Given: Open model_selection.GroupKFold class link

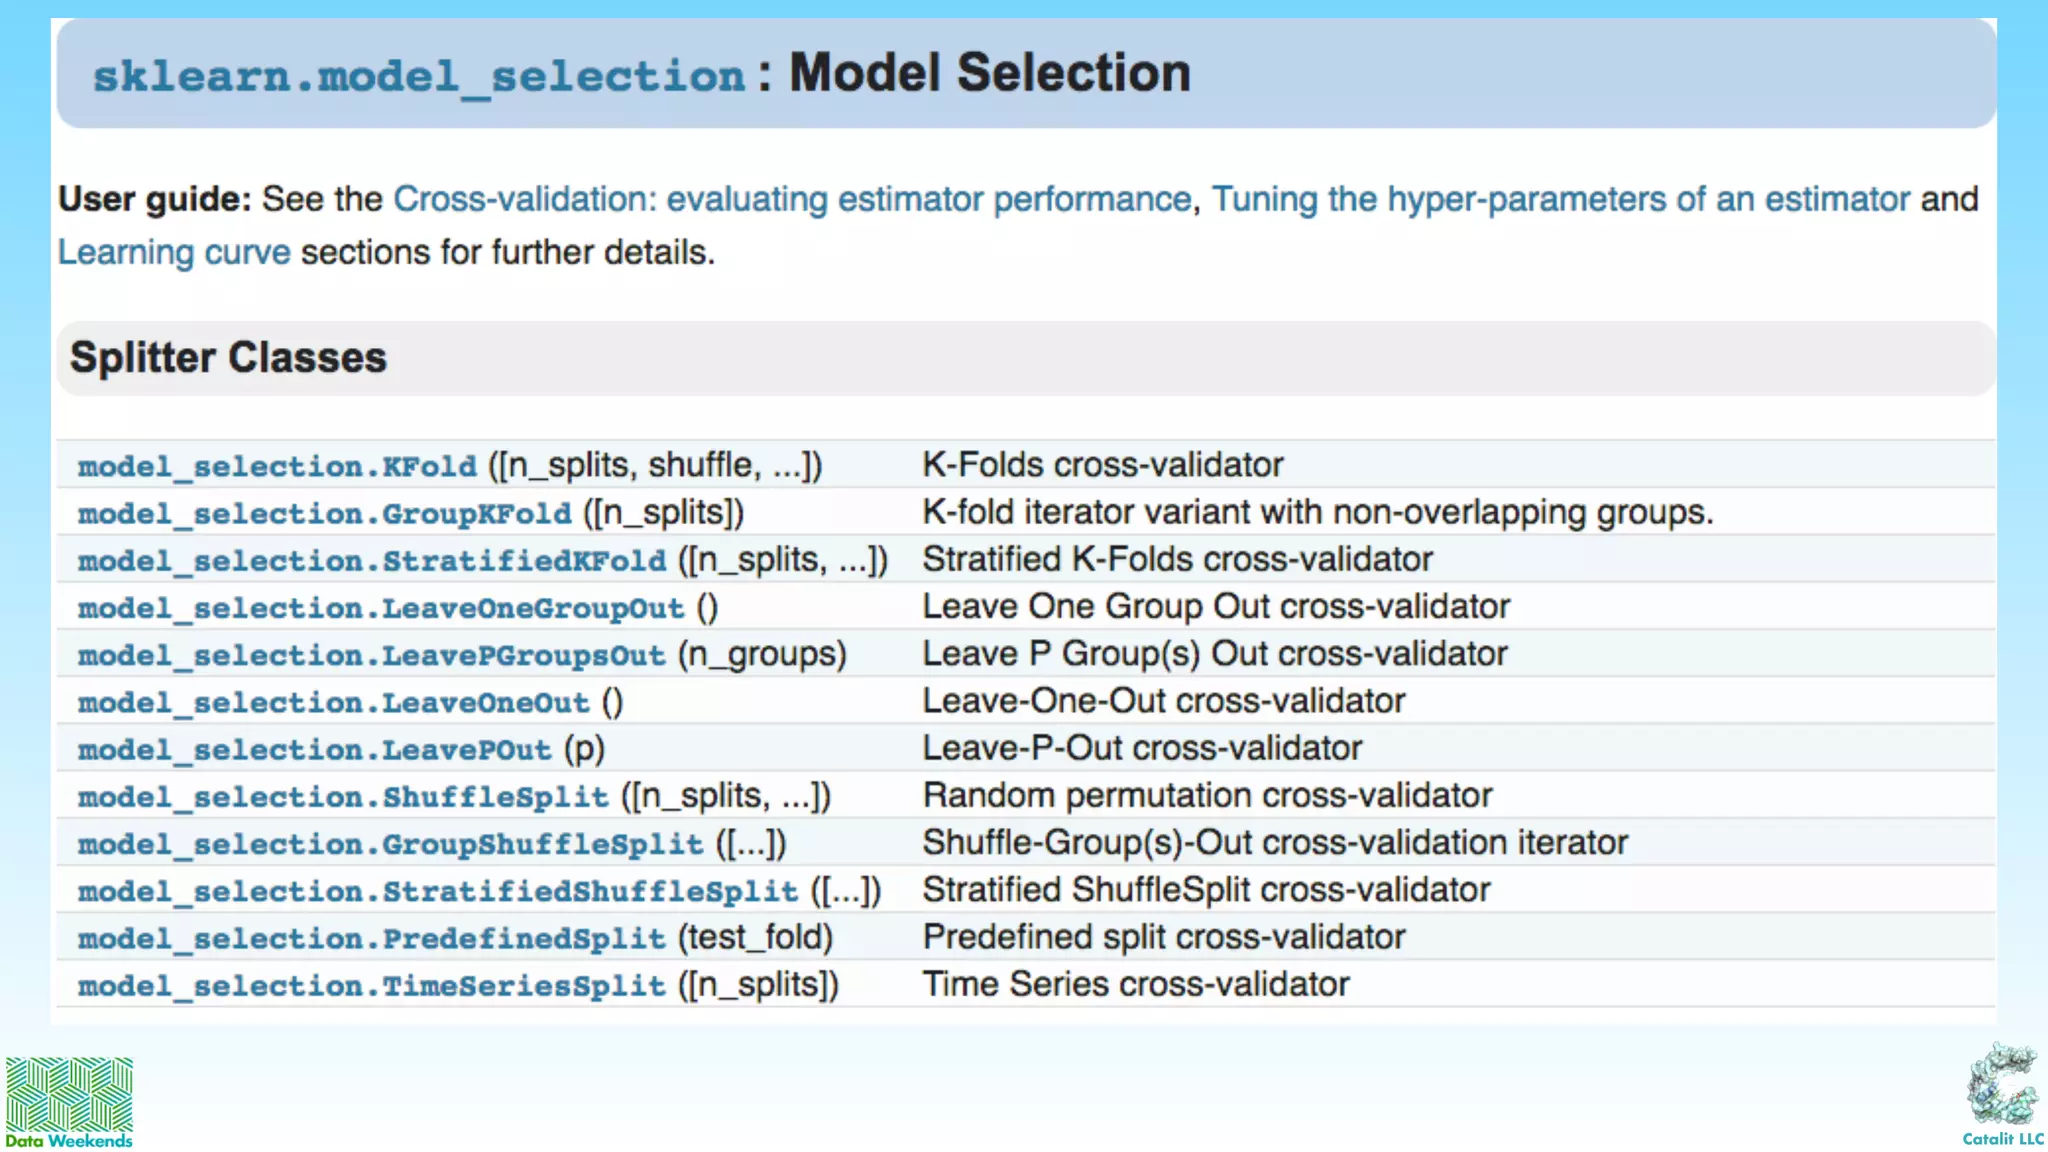Looking at the screenshot, I should pyautogui.click(x=324, y=513).
